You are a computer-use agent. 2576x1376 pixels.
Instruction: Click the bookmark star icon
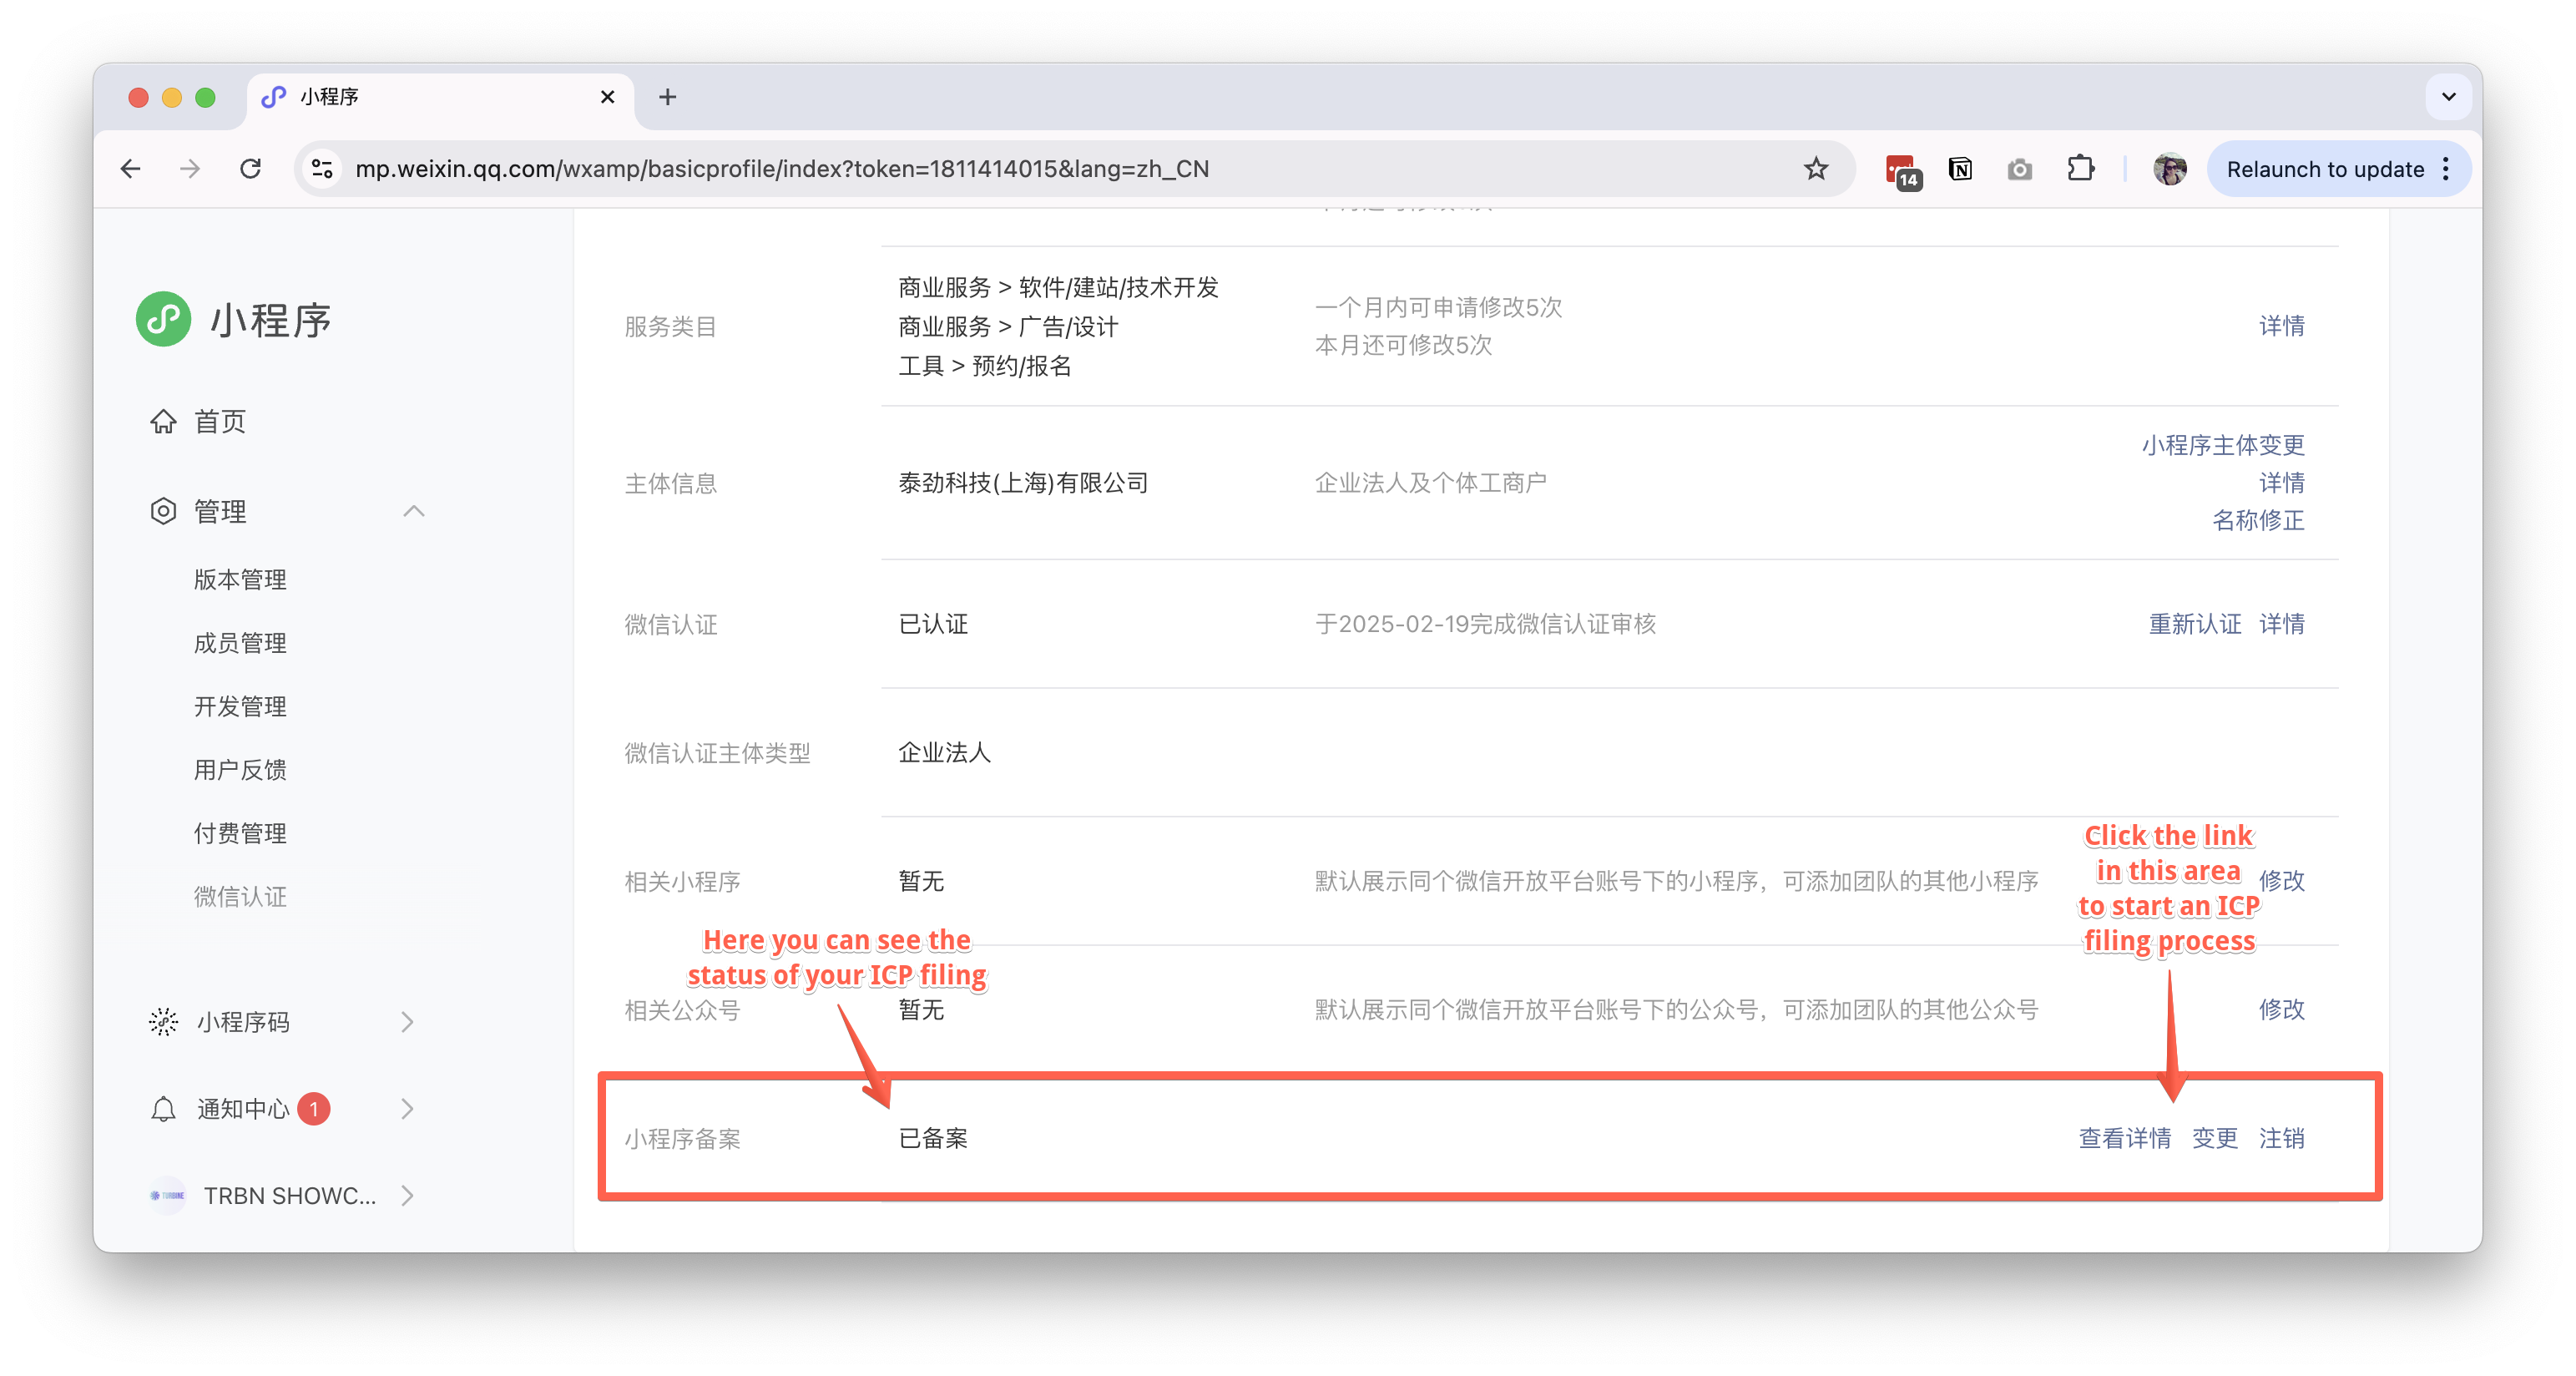(x=1815, y=169)
